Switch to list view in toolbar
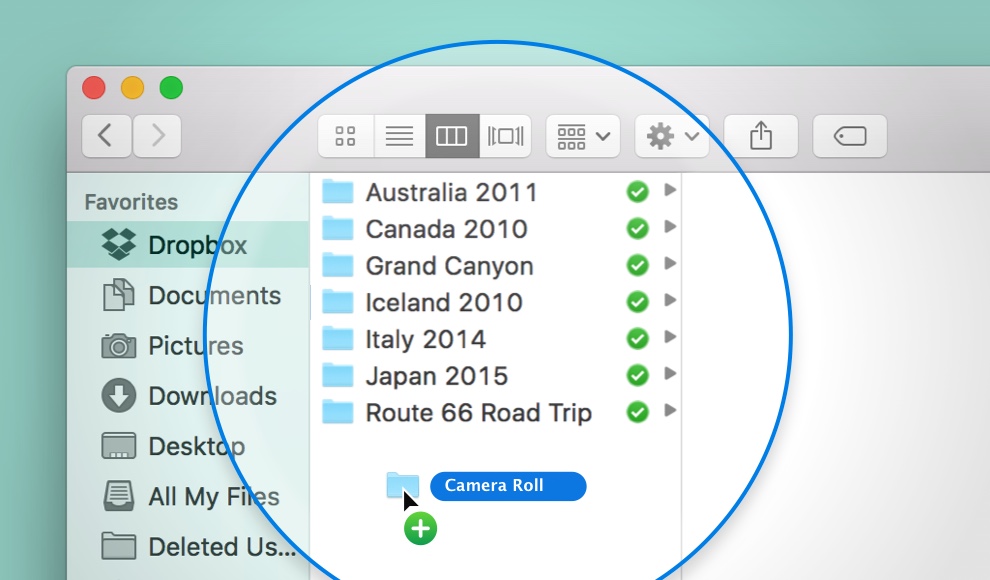 click(x=399, y=137)
